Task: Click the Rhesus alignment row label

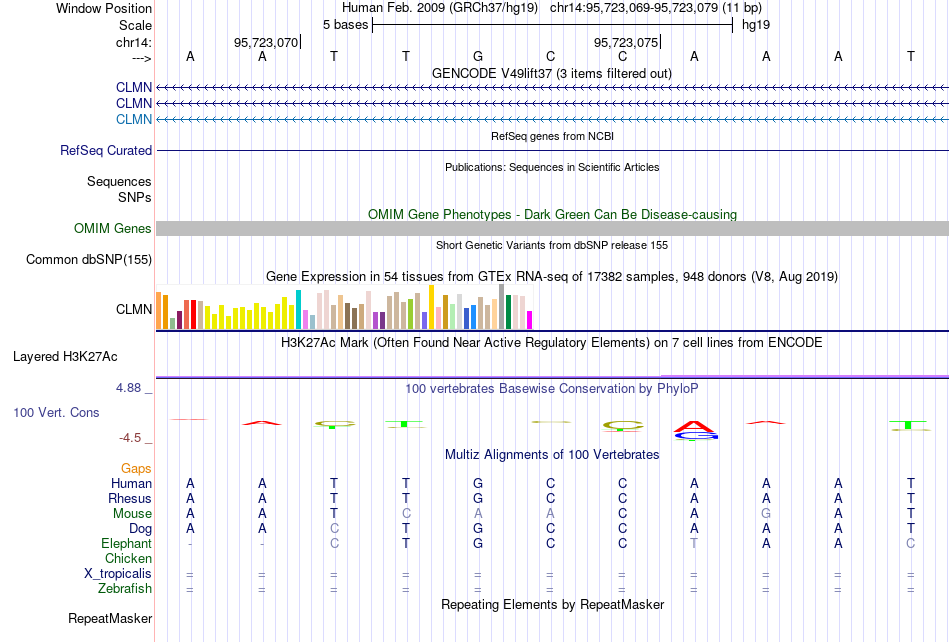Action: (130, 498)
